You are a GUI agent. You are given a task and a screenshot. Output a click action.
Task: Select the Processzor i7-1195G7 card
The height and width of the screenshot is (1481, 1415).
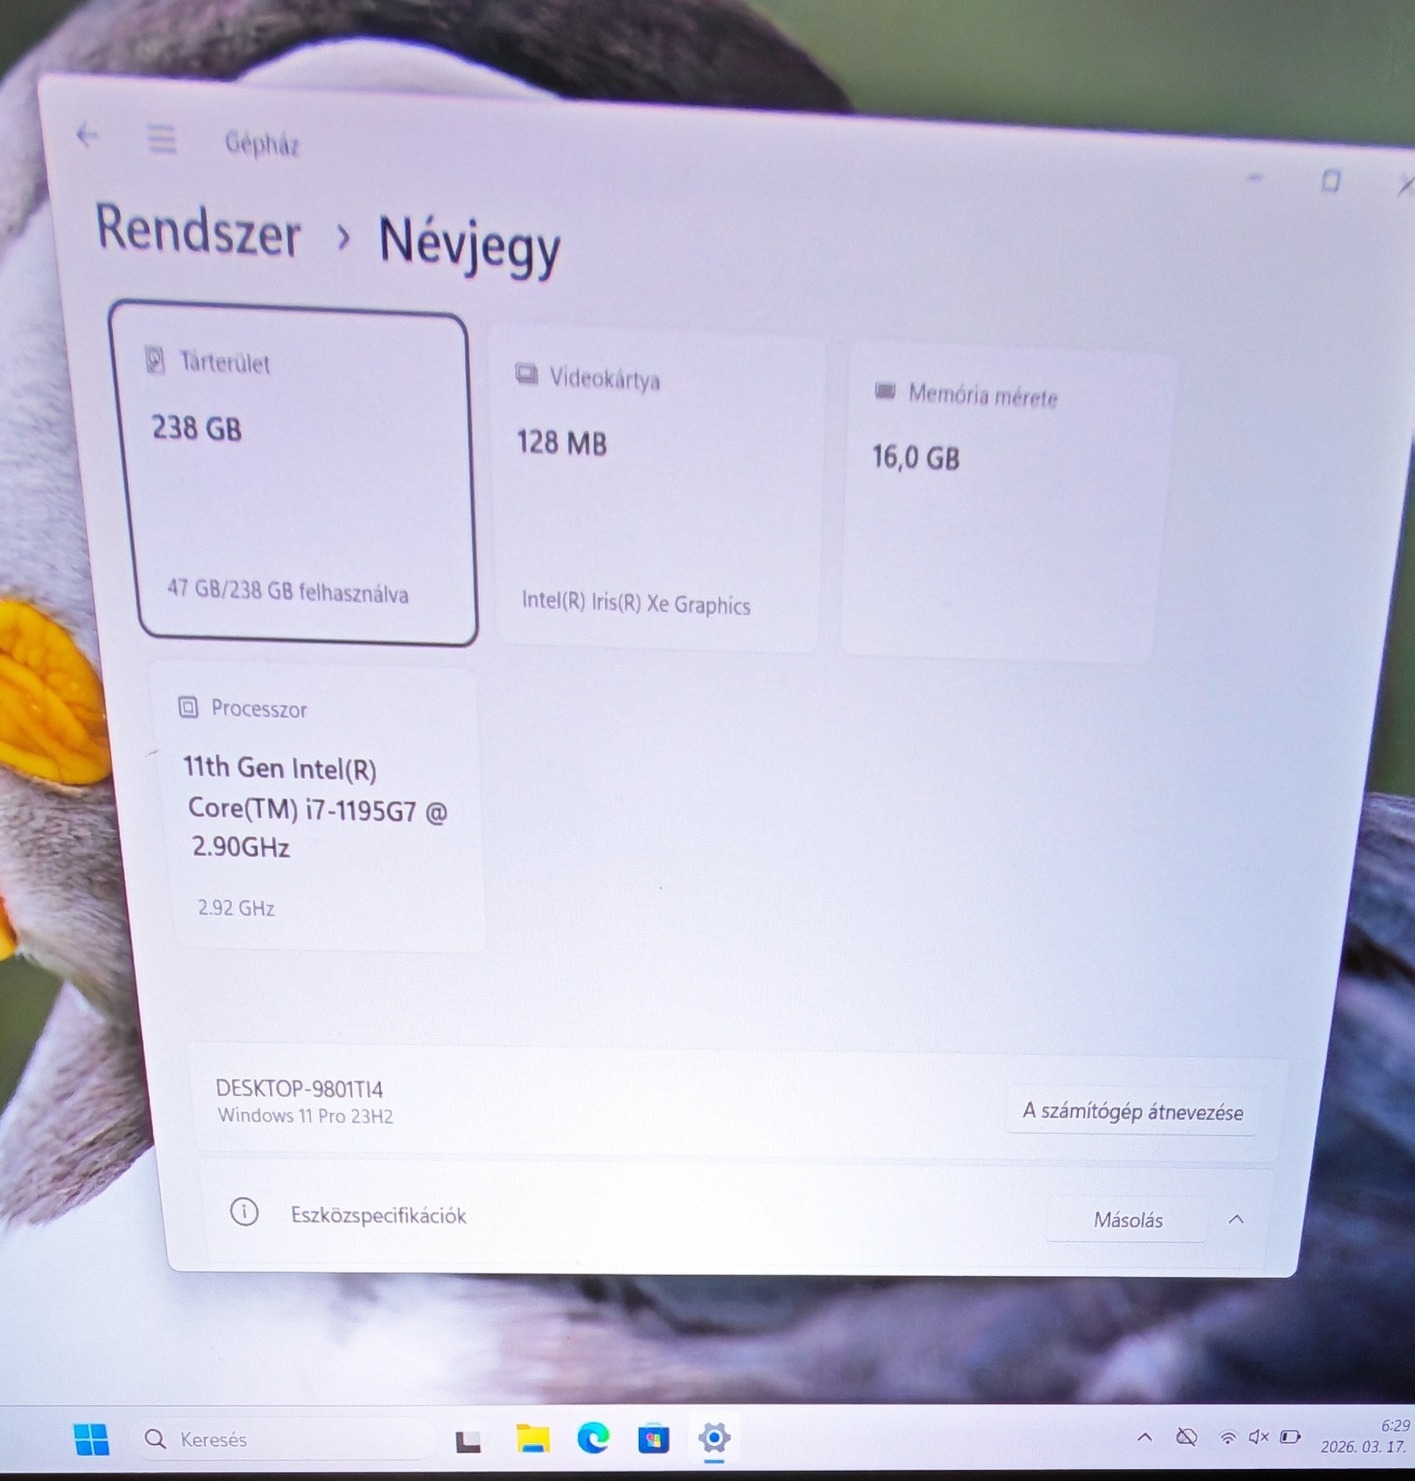(x=318, y=807)
